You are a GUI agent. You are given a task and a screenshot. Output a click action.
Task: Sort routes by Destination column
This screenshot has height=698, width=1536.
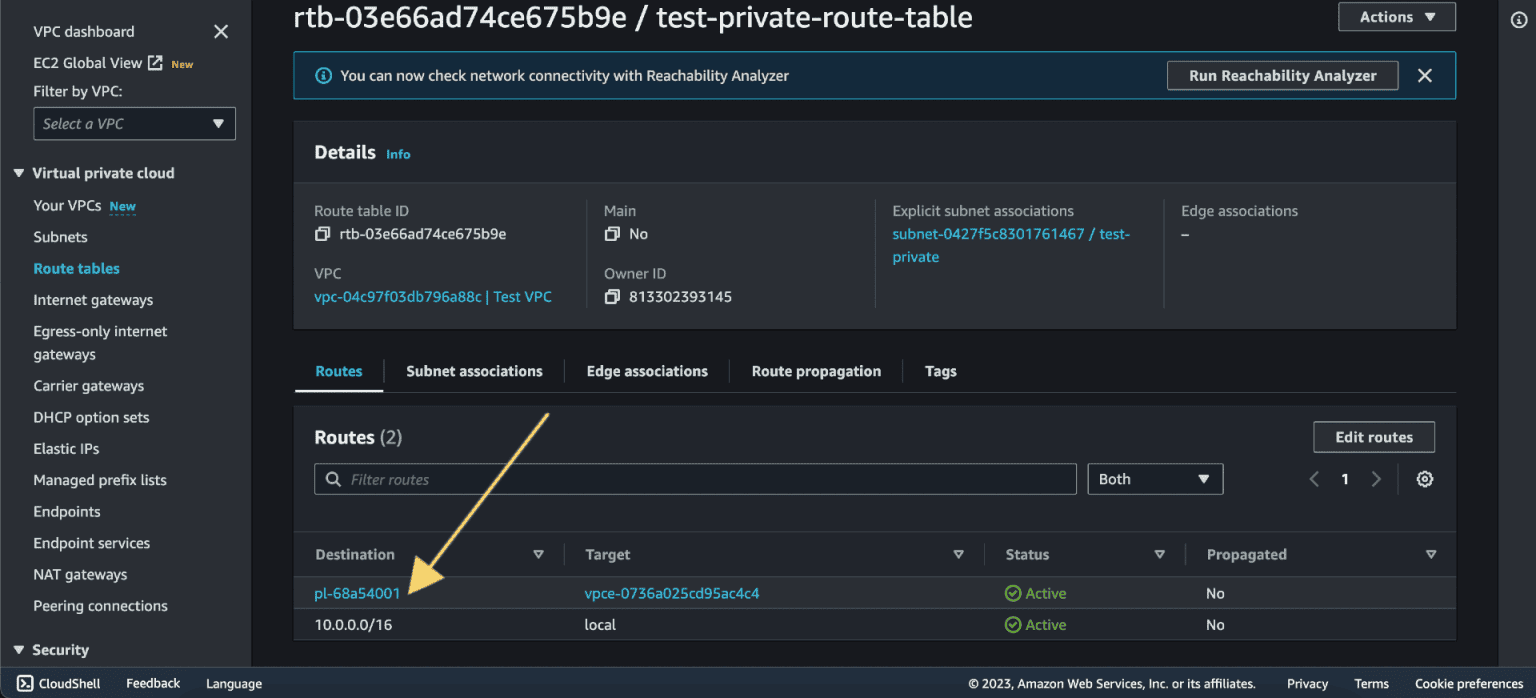(538, 555)
